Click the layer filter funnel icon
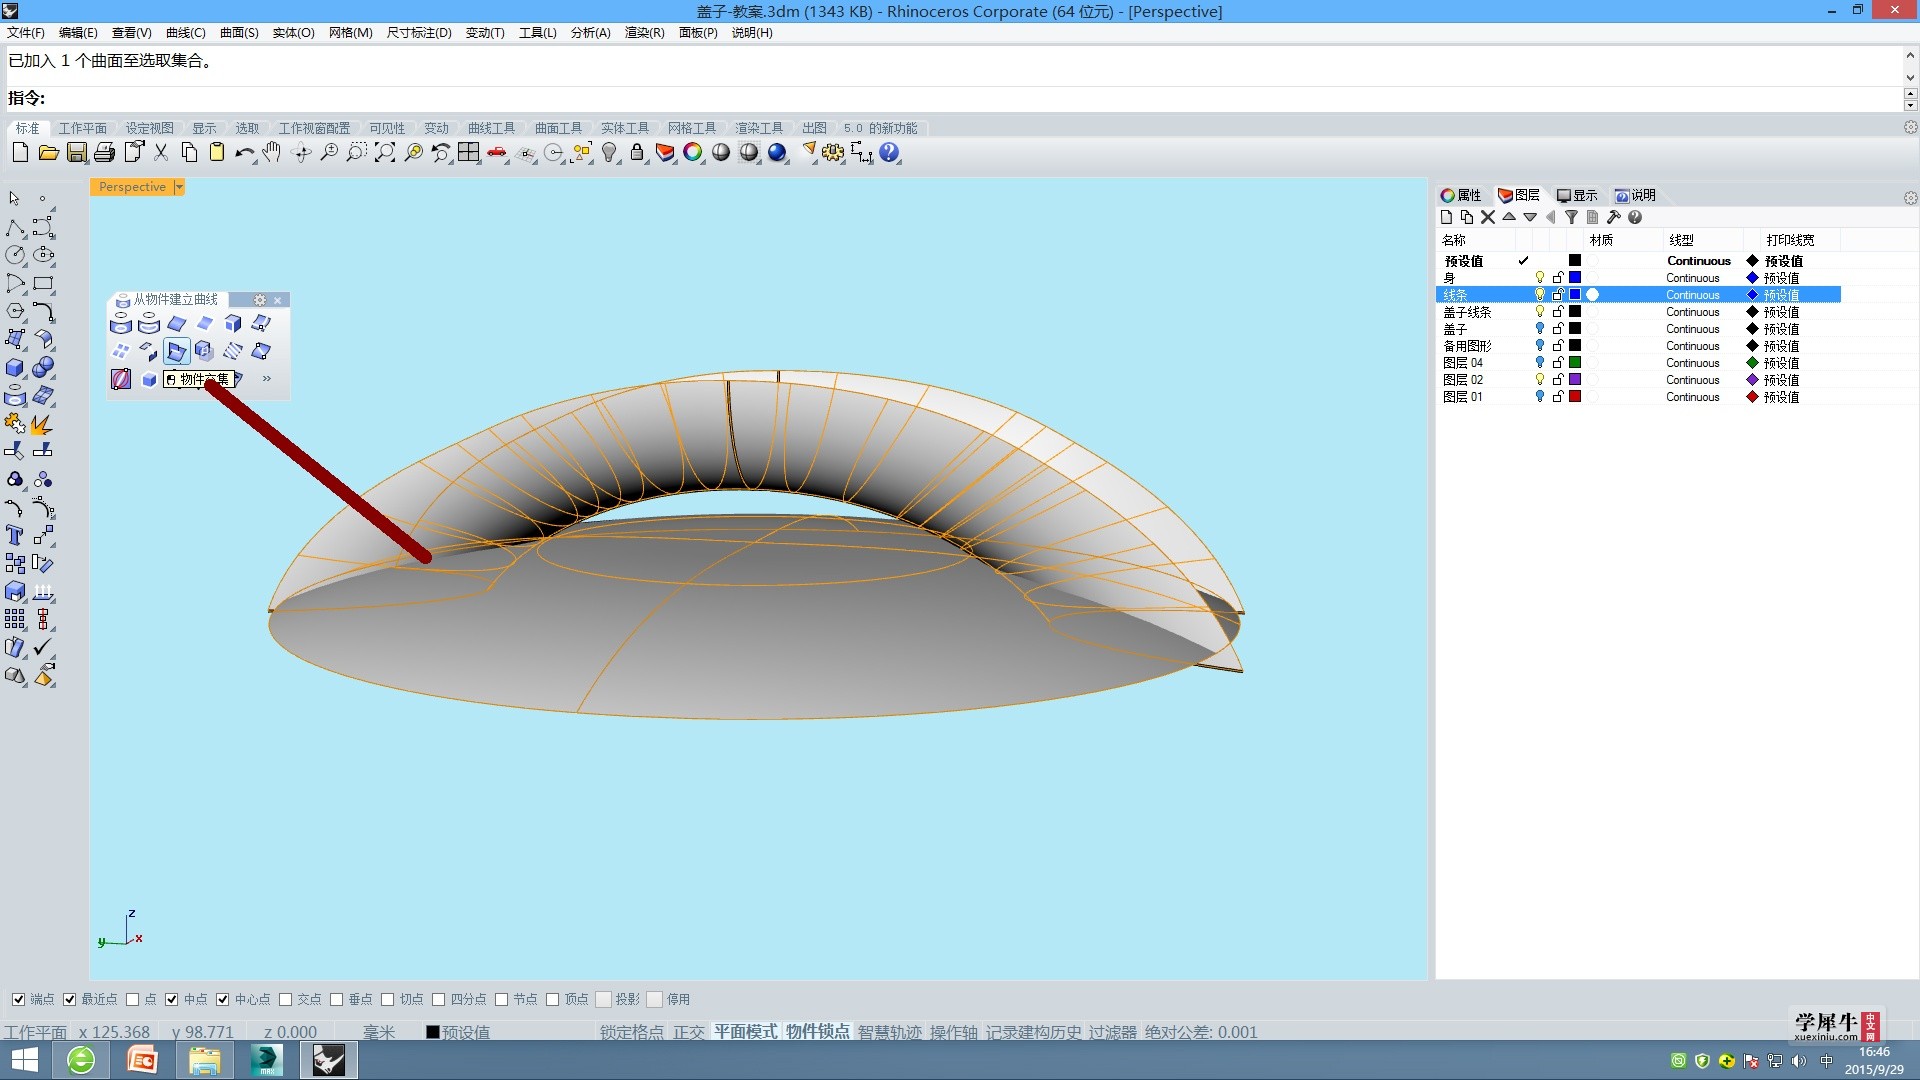This screenshot has height=1080, width=1920. point(1571,217)
